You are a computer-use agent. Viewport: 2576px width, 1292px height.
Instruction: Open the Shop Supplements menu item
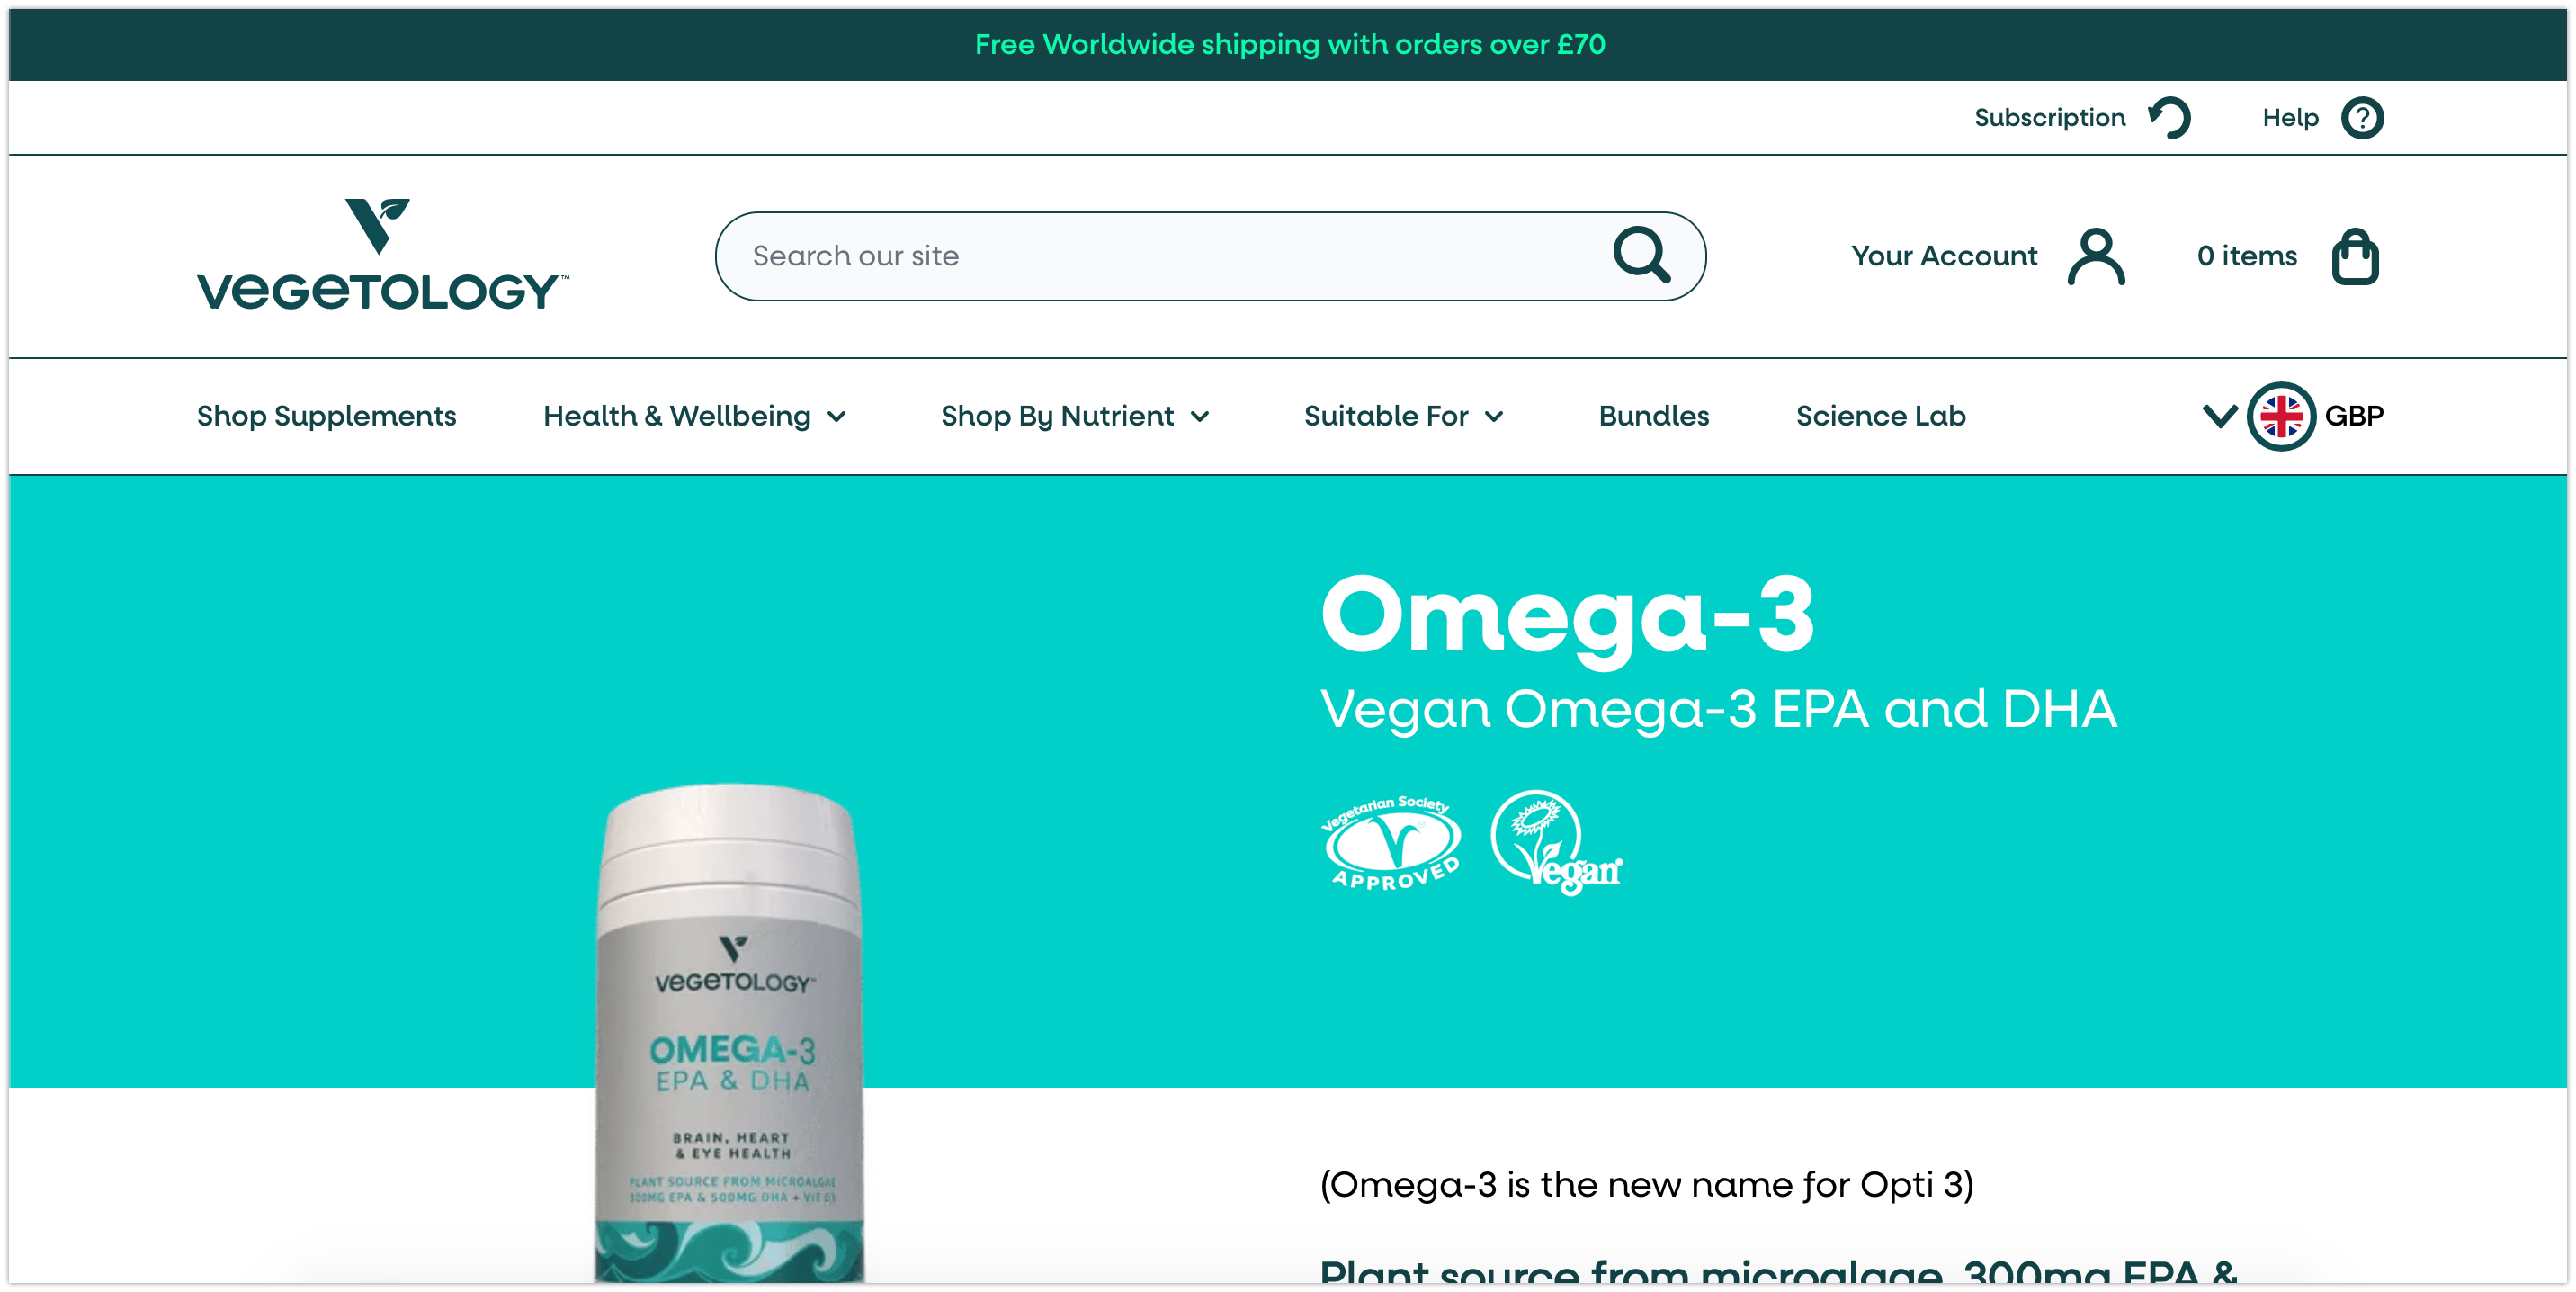326,416
